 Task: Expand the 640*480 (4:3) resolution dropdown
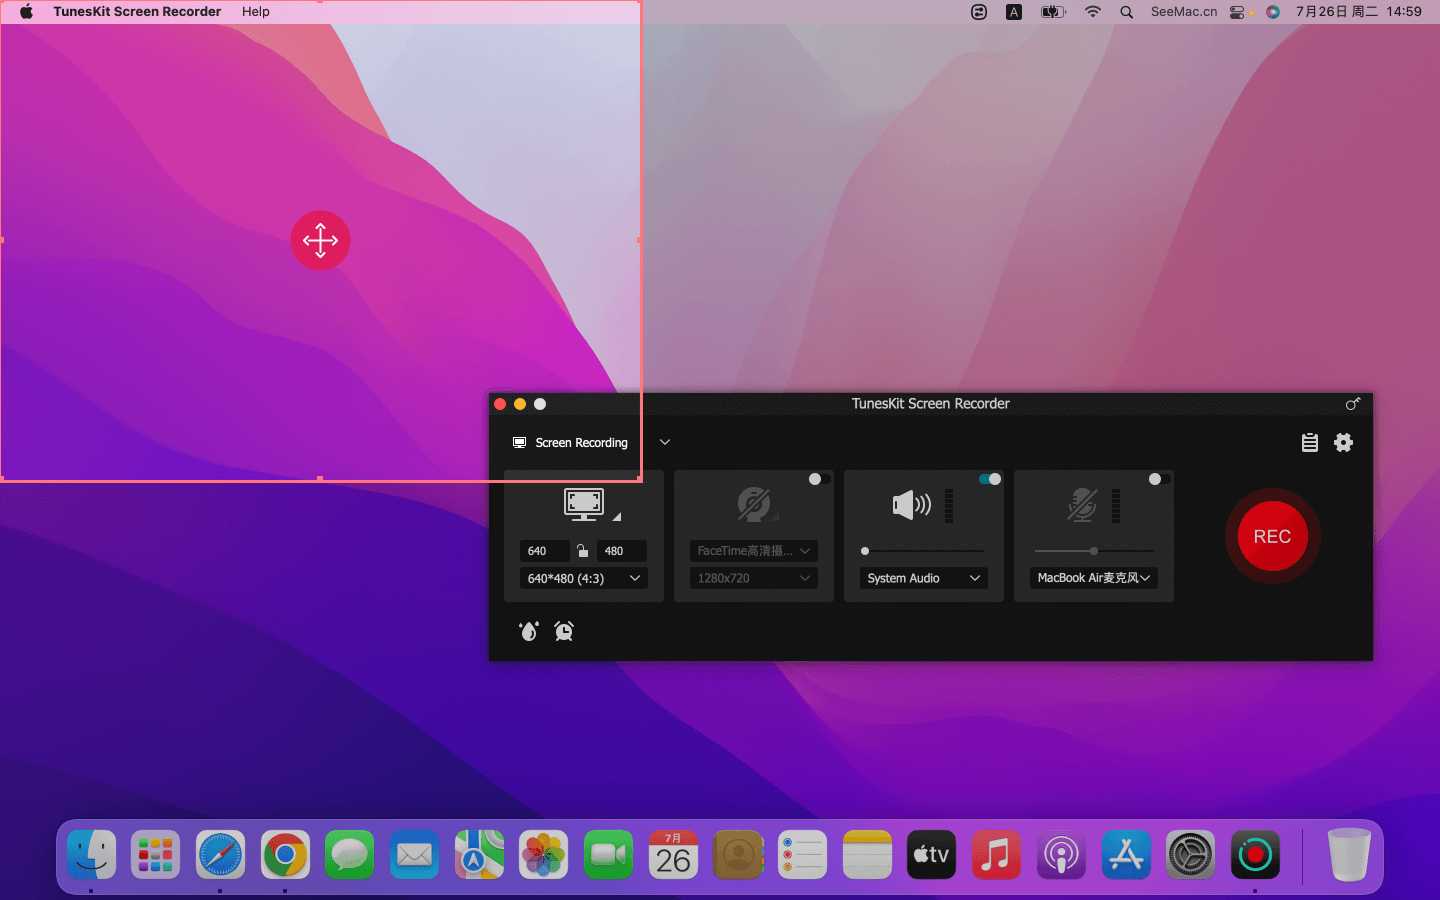click(584, 578)
